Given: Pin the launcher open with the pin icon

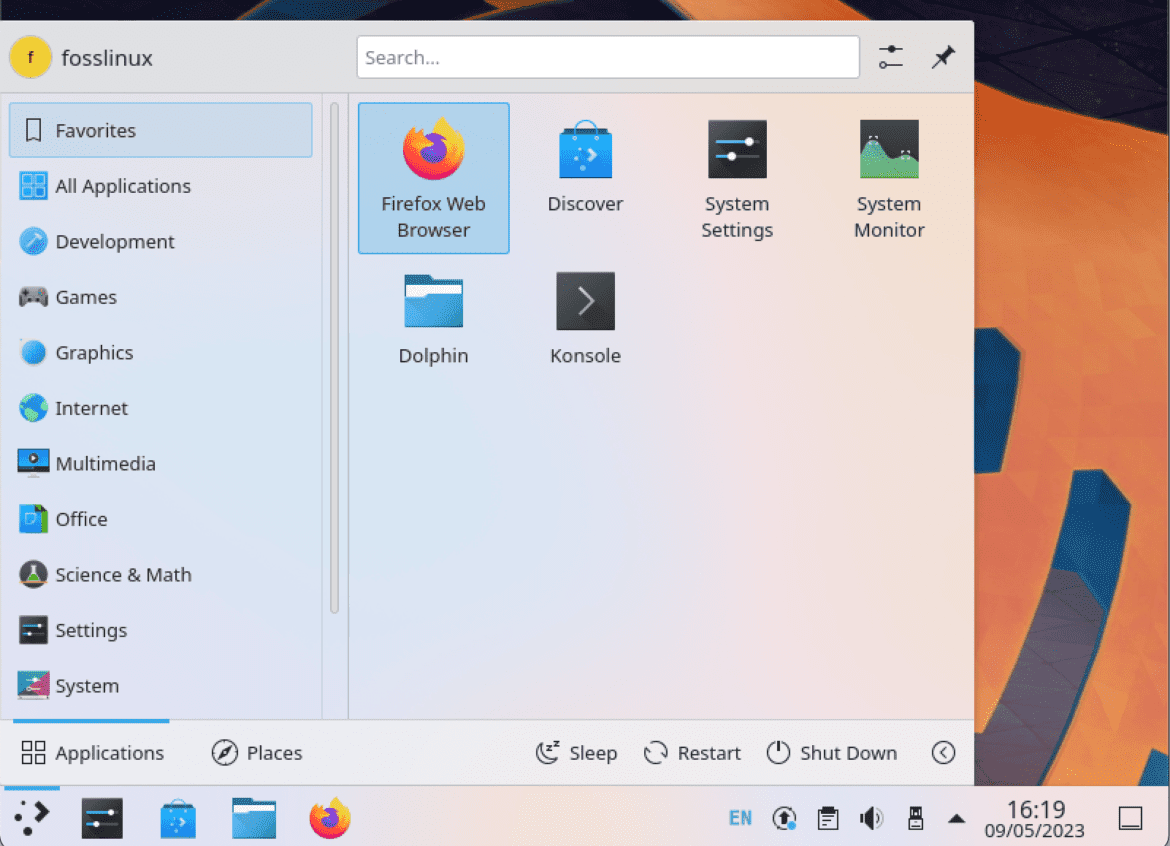Looking at the screenshot, I should coord(942,57).
